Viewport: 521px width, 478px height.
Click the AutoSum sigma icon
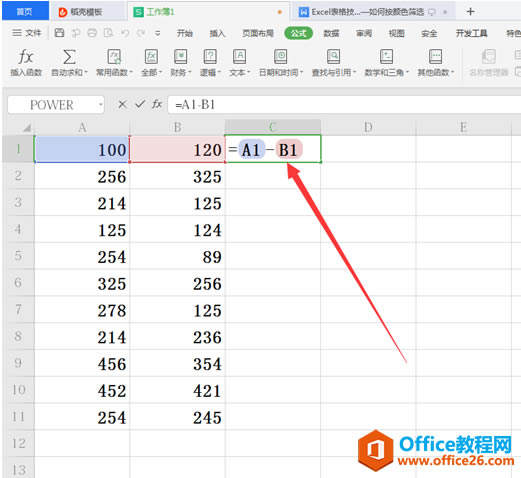[69, 57]
